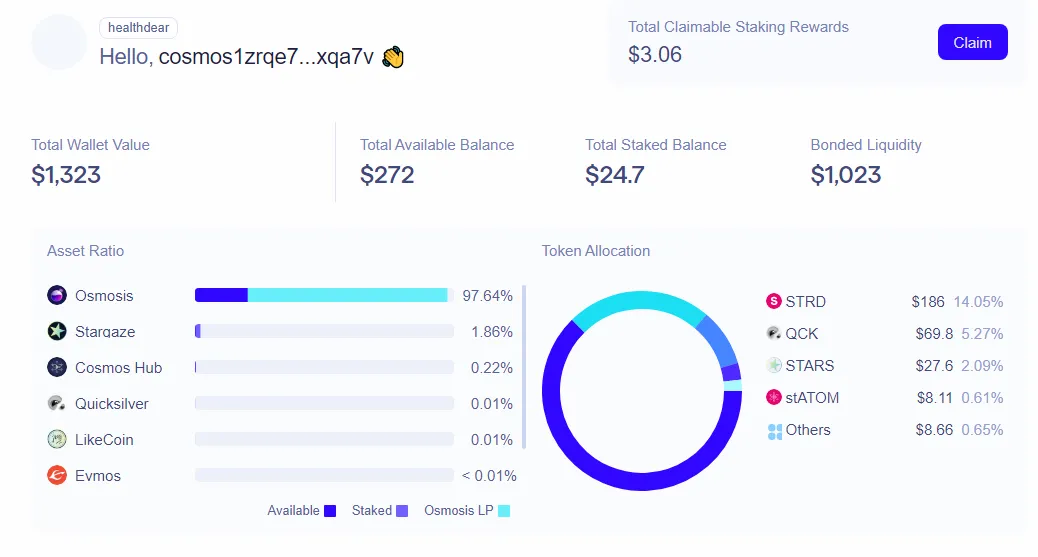This screenshot has height=557, width=1038.
Task: Click the Stargaze chain icon
Action: tap(57, 331)
